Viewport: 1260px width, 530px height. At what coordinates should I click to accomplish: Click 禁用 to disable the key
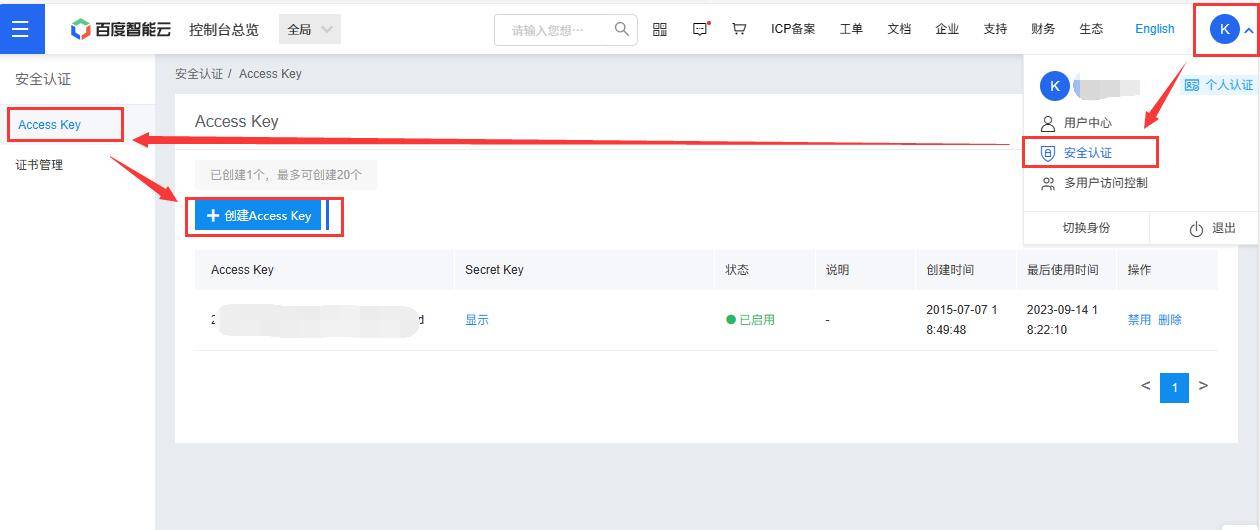click(1139, 320)
